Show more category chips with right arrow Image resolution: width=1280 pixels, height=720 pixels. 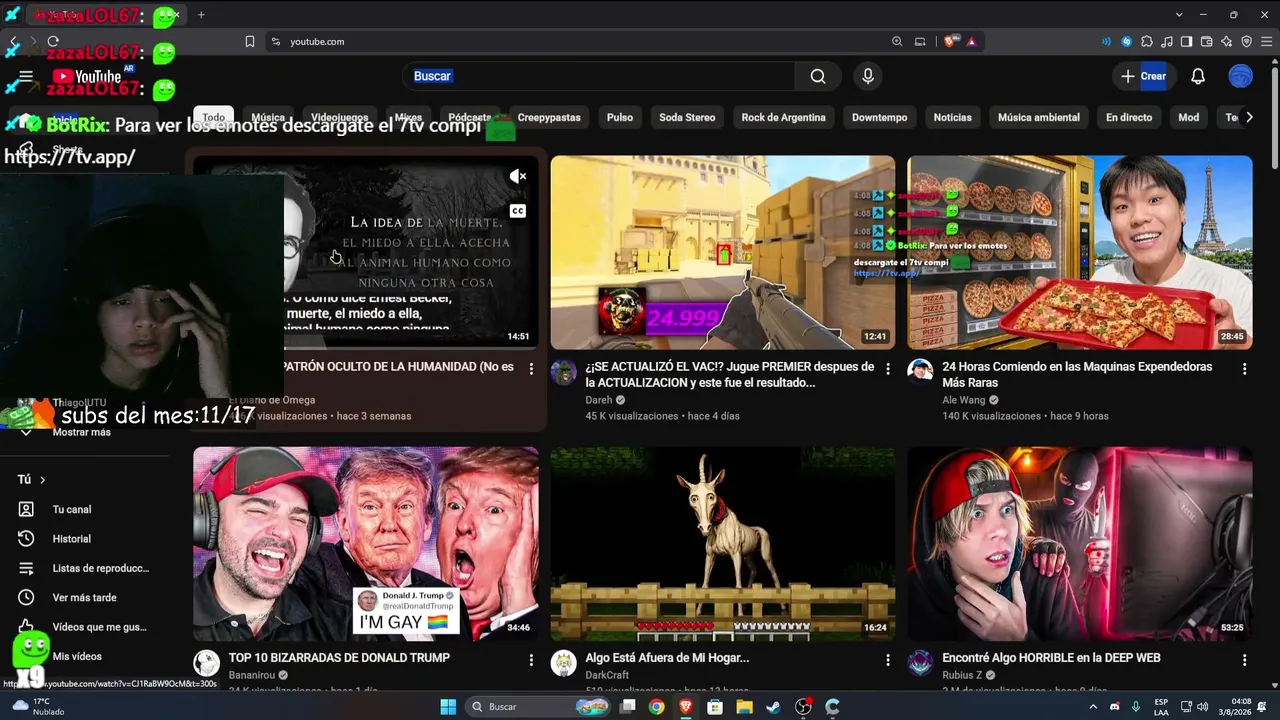tap(1249, 117)
